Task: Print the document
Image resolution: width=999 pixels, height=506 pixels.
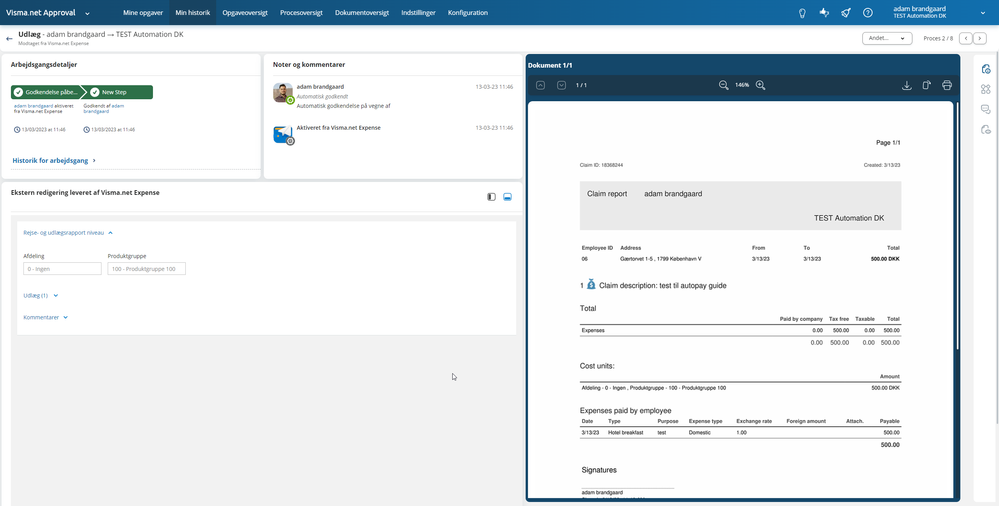Action: click(947, 85)
